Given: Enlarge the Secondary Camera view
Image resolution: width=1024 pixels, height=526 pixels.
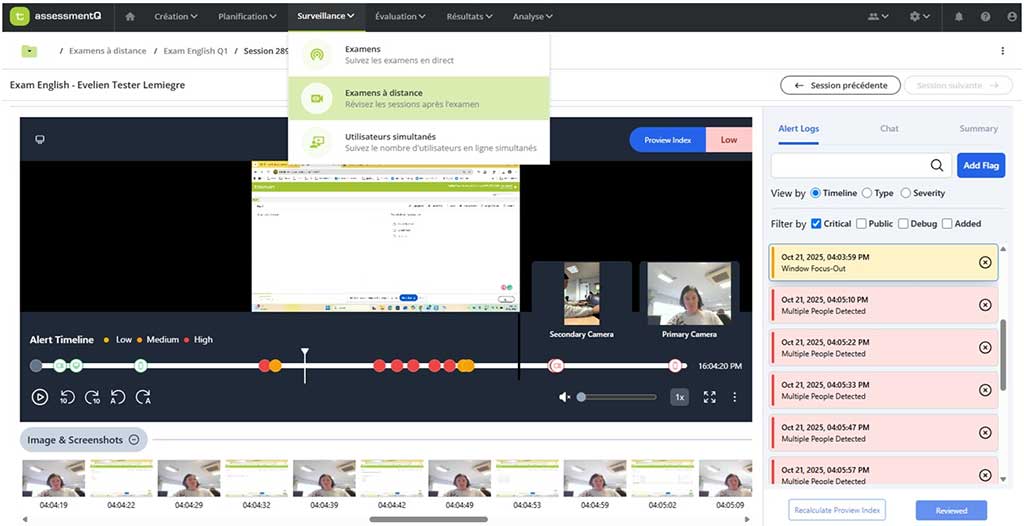Looking at the screenshot, I should (581, 293).
